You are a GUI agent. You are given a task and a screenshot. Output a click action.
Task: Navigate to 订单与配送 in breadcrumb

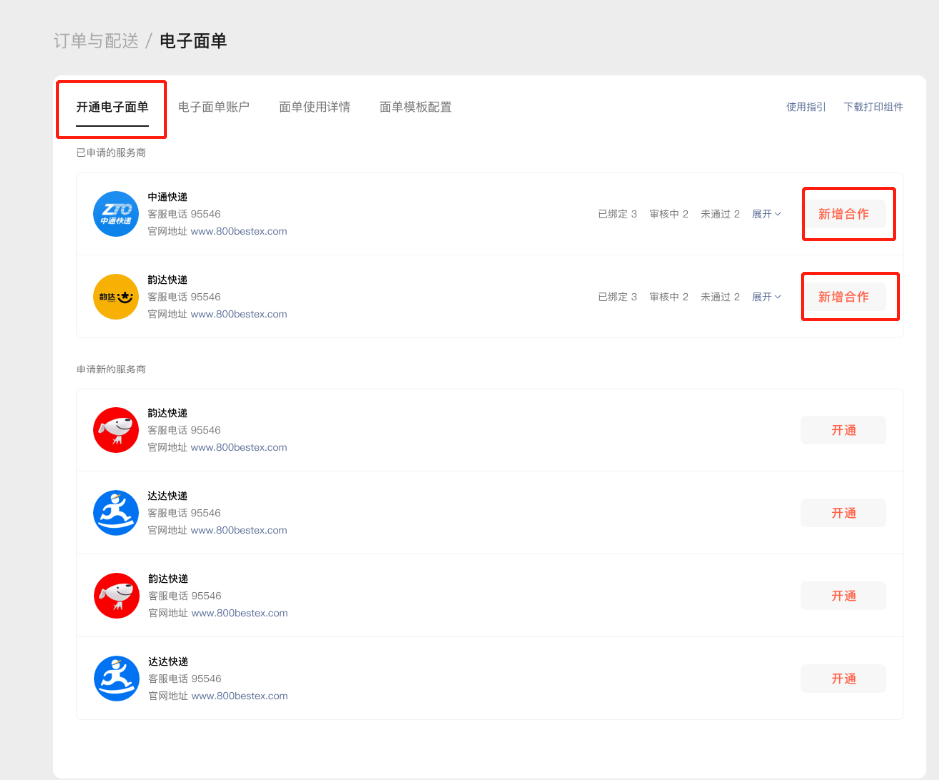pos(96,41)
